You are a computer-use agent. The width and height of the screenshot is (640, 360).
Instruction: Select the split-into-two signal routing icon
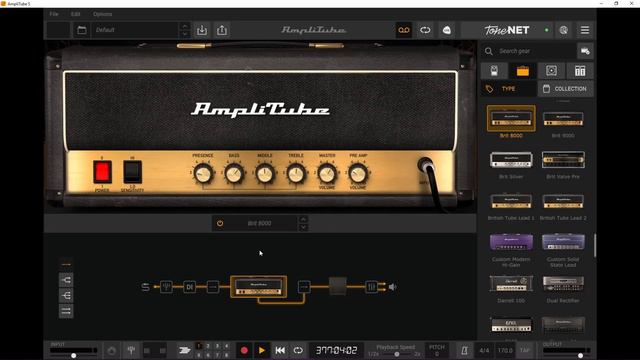click(66, 280)
